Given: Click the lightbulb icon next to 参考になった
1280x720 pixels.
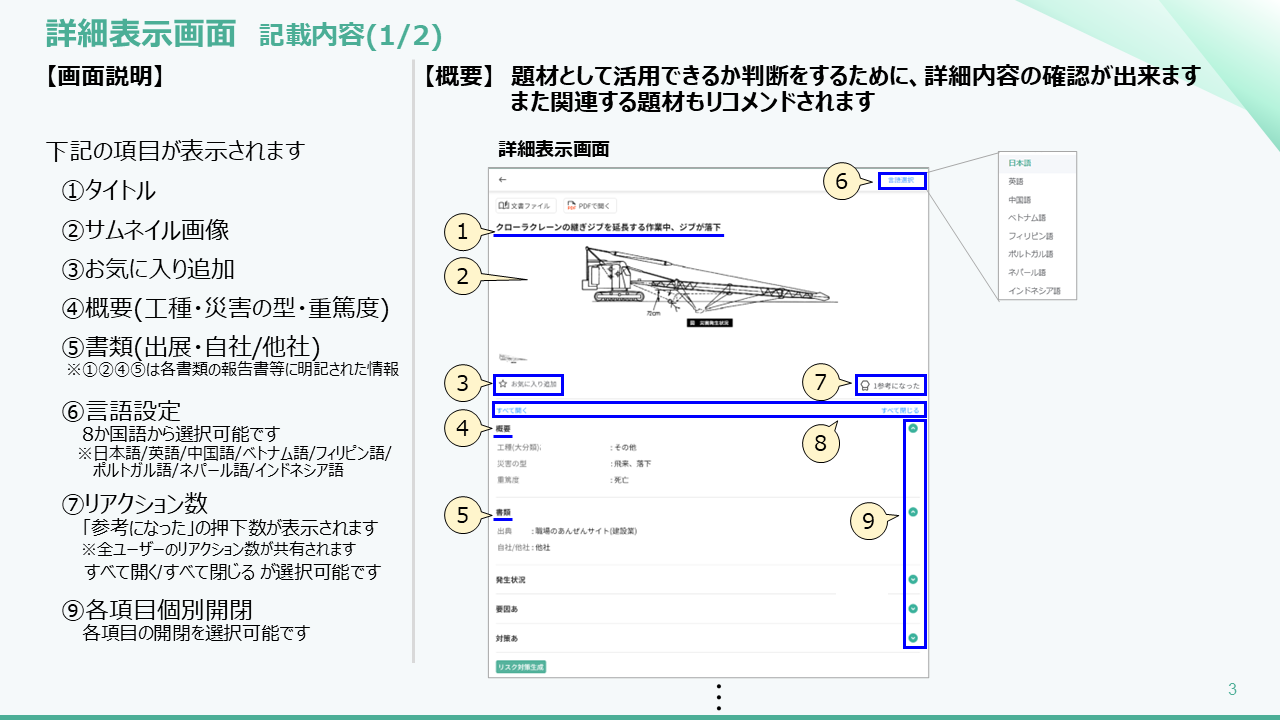Looking at the screenshot, I should tap(864, 384).
